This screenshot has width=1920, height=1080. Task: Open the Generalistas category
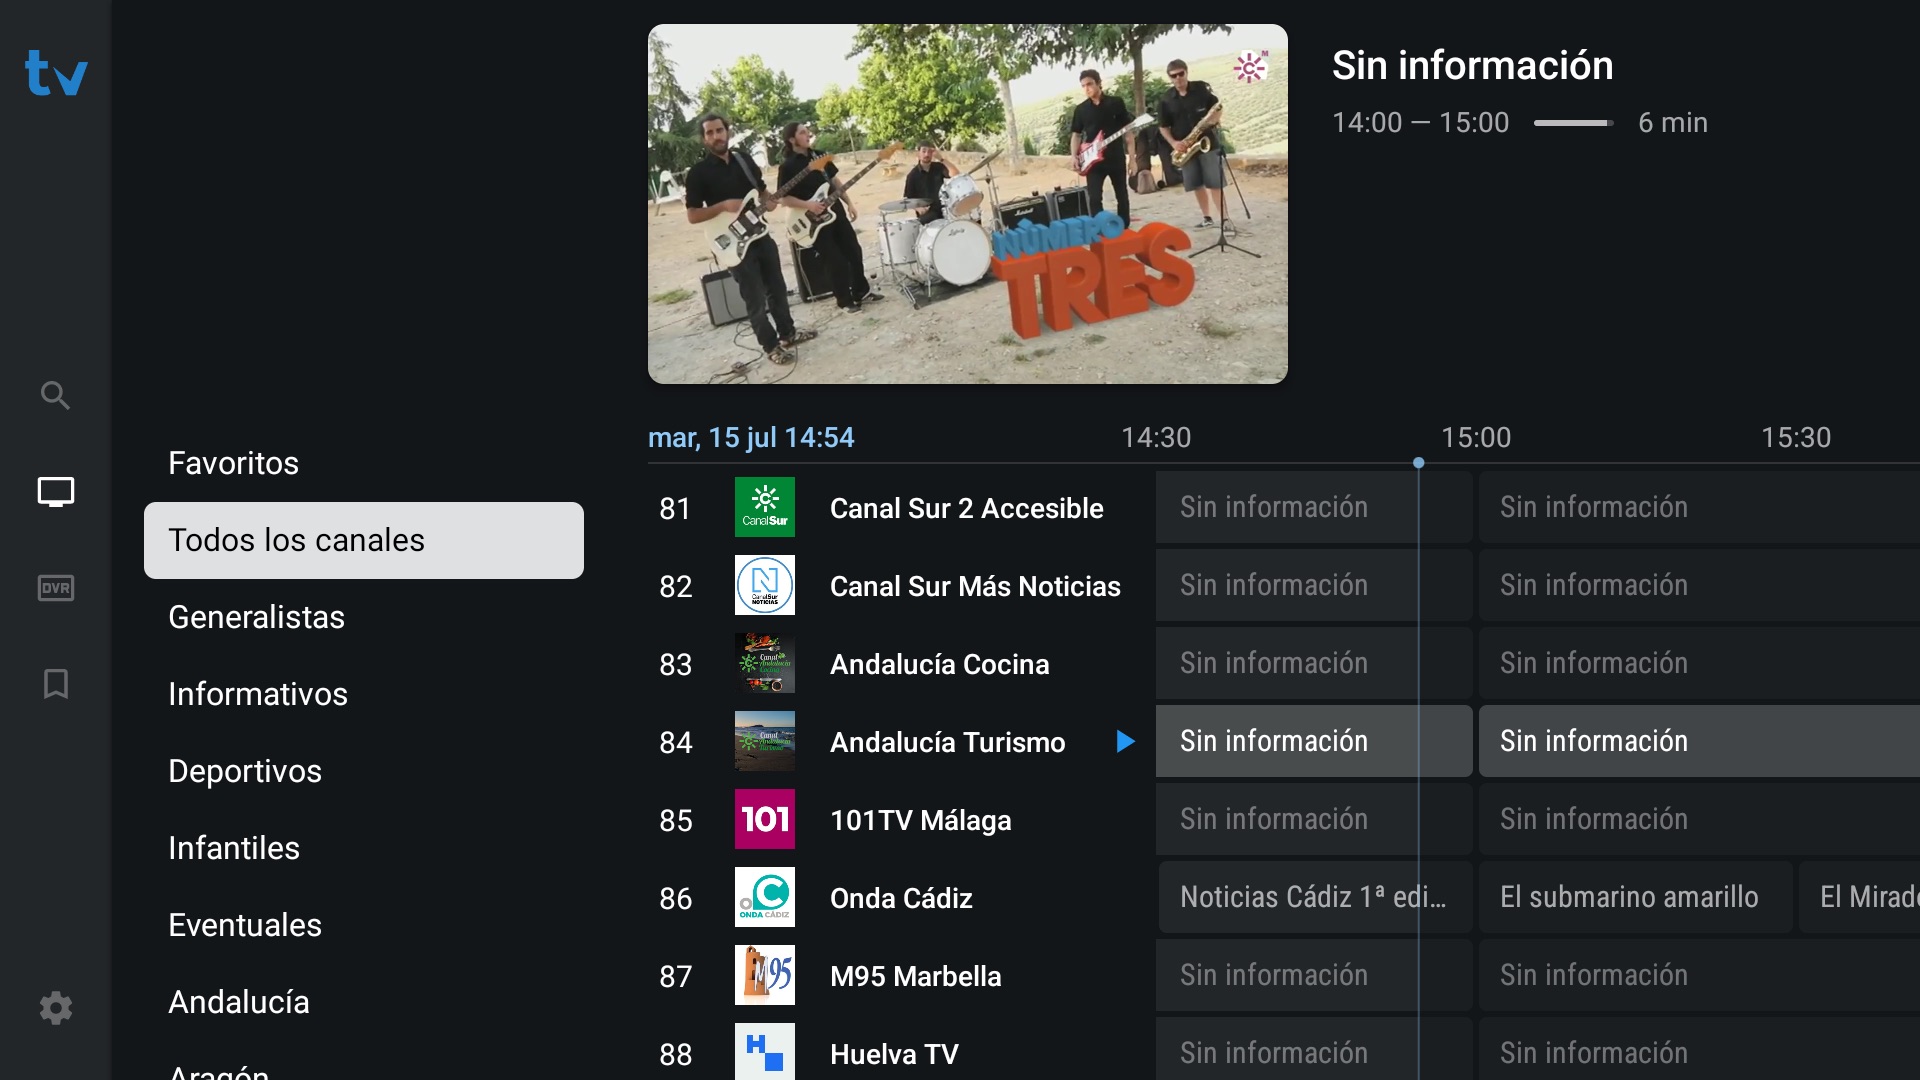coord(364,617)
